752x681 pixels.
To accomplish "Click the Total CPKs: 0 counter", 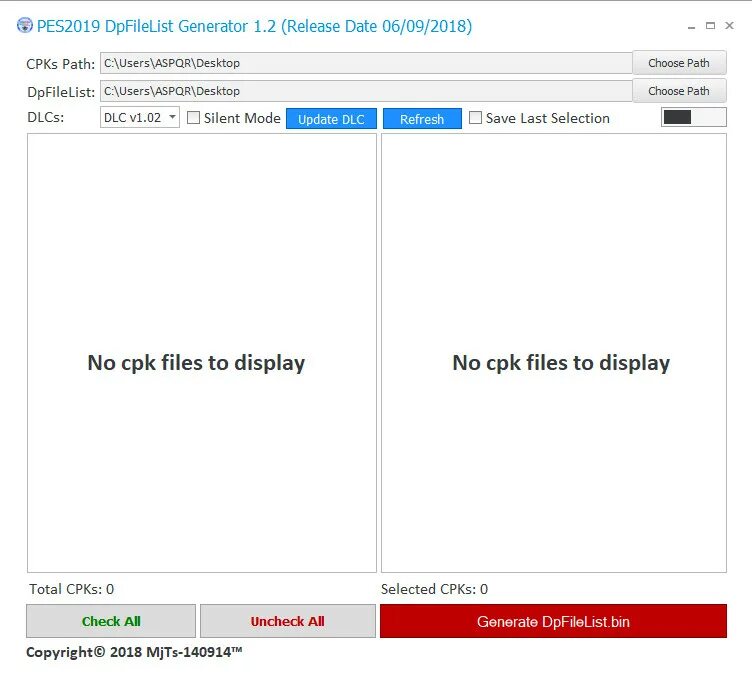I will tap(71, 589).
